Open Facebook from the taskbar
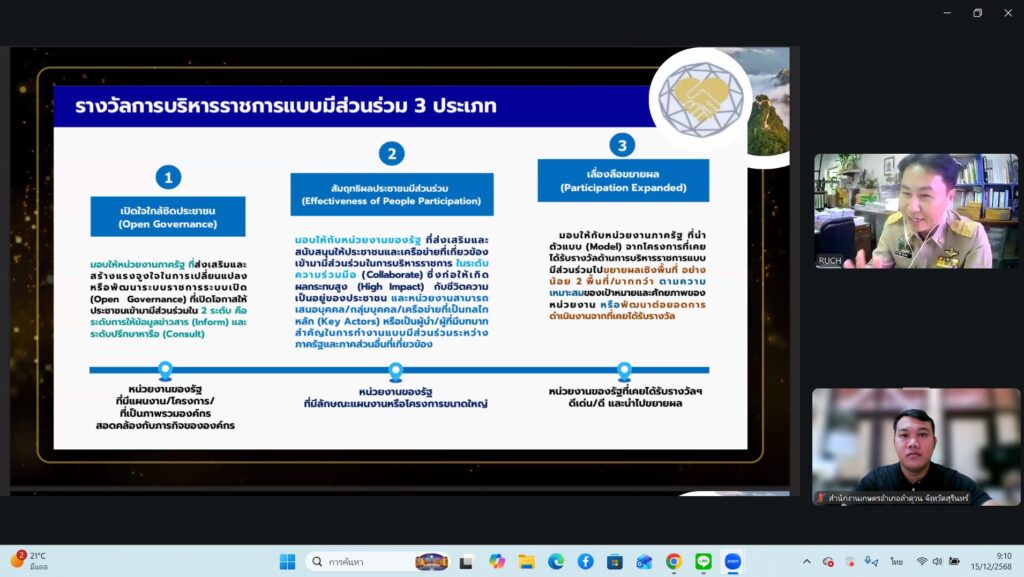The image size is (1024, 577). pyautogui.click(x=585, y=561)
